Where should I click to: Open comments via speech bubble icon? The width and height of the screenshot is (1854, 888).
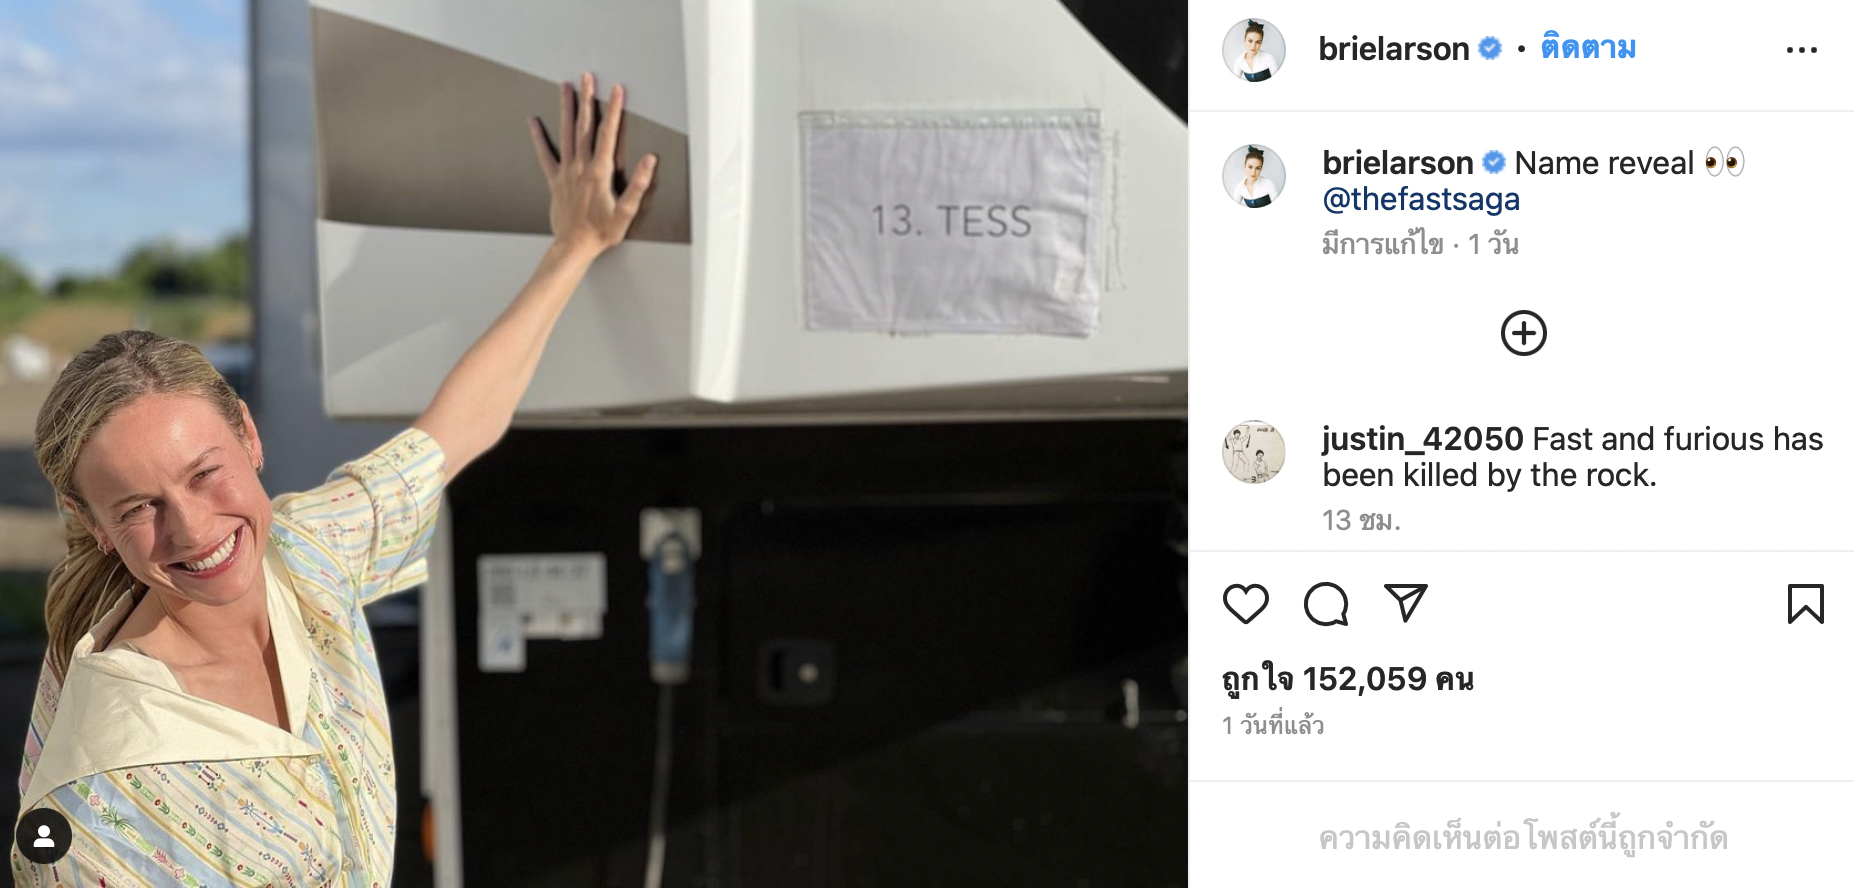click(1326, 604)
